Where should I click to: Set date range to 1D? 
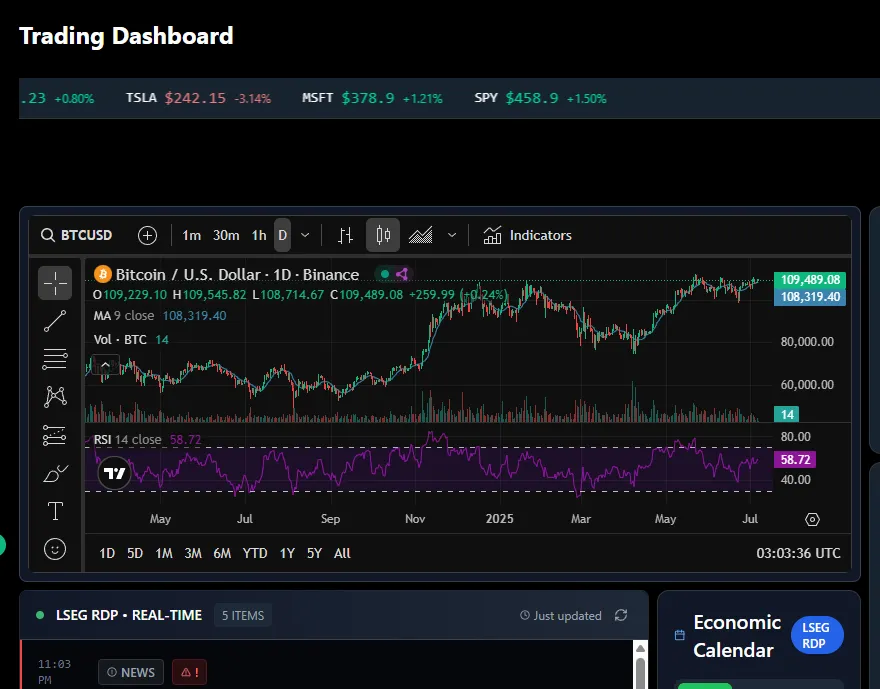(x=107, y=554)
